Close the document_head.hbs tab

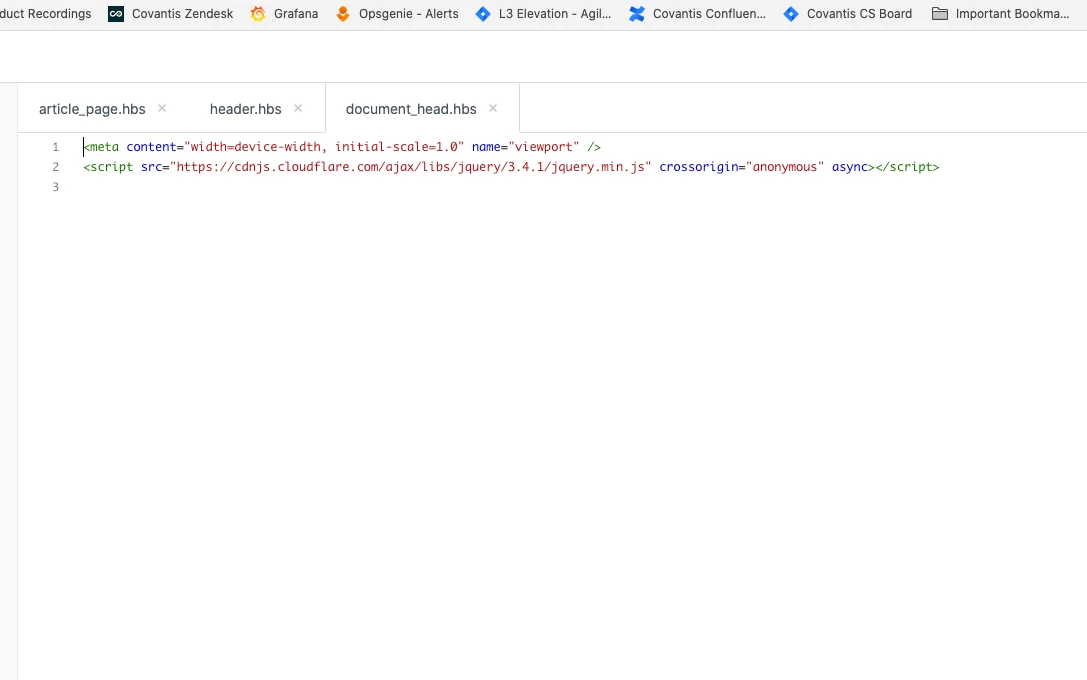[x=493, y=108]
